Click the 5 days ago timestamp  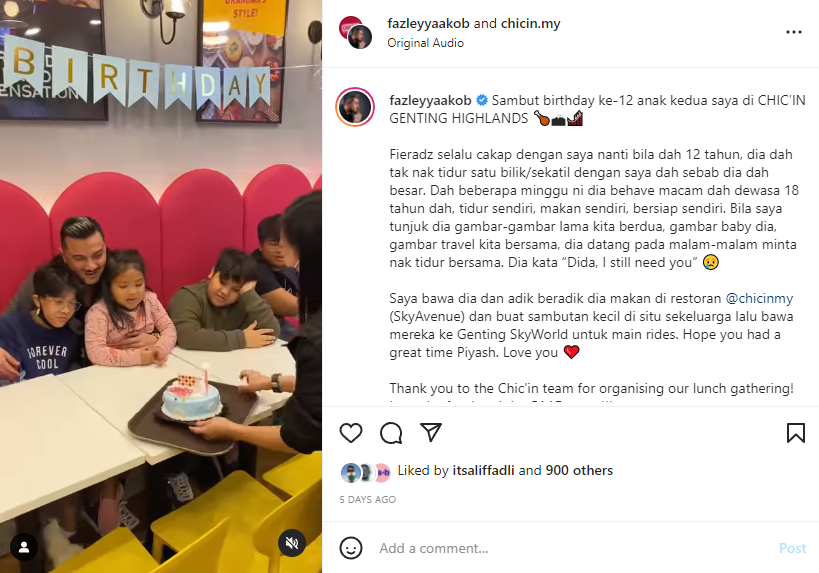coord(368,499)
